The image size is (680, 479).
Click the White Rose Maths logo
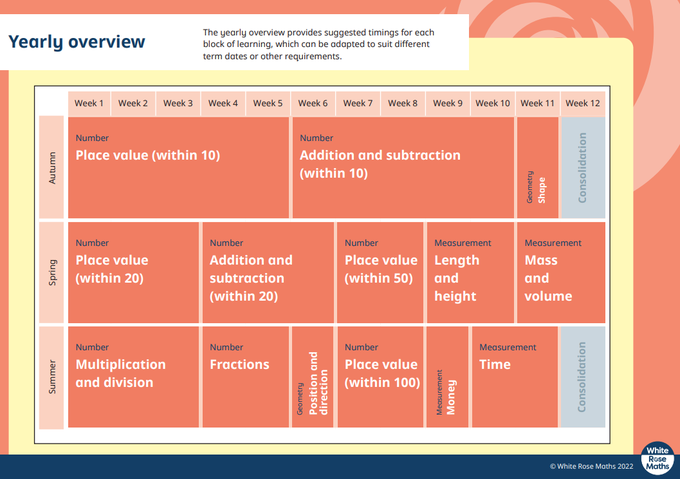click(657, 458)
